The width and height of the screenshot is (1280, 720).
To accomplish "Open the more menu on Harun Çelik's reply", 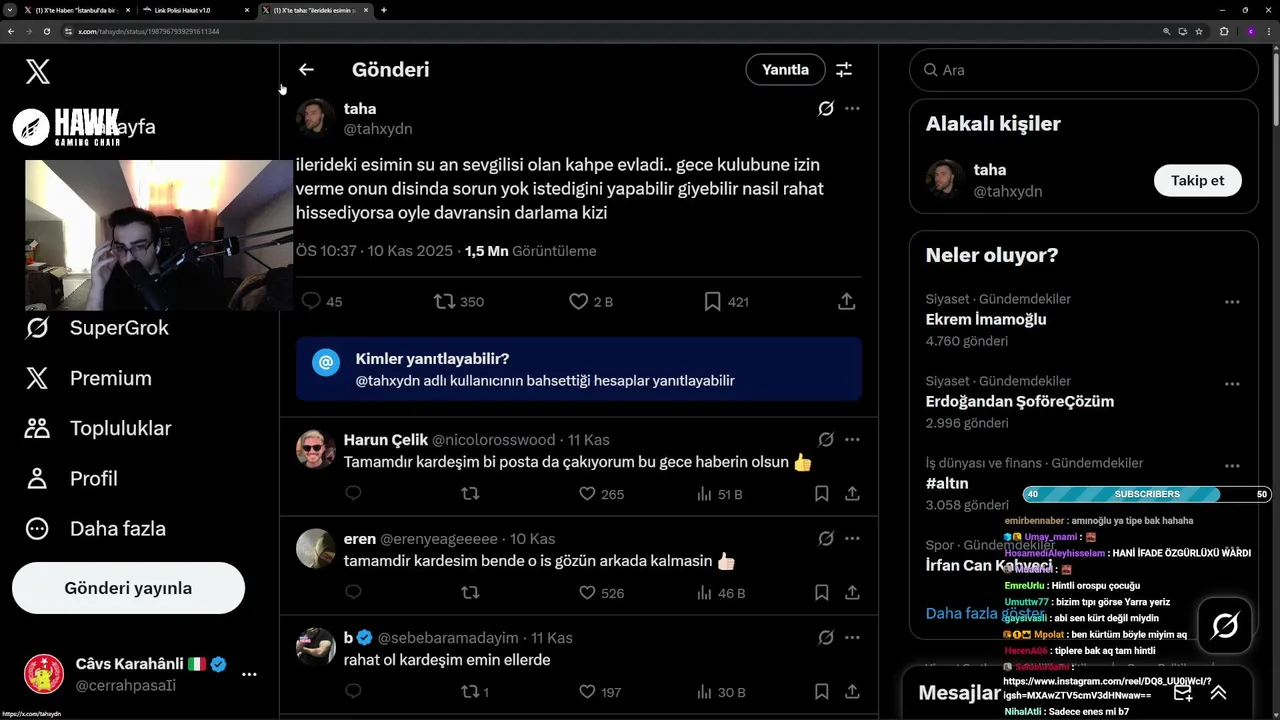I will (x=852, y=439).
